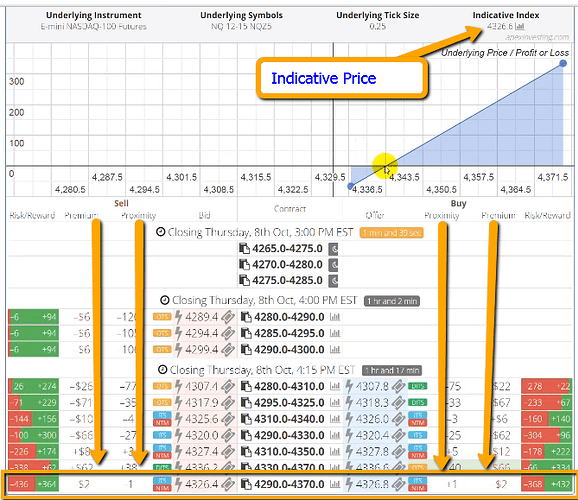The width and height of the screenshot is (578, 500).
Task: Click the chart icon for contract 4280.0-4290.0
Action: 335,317
